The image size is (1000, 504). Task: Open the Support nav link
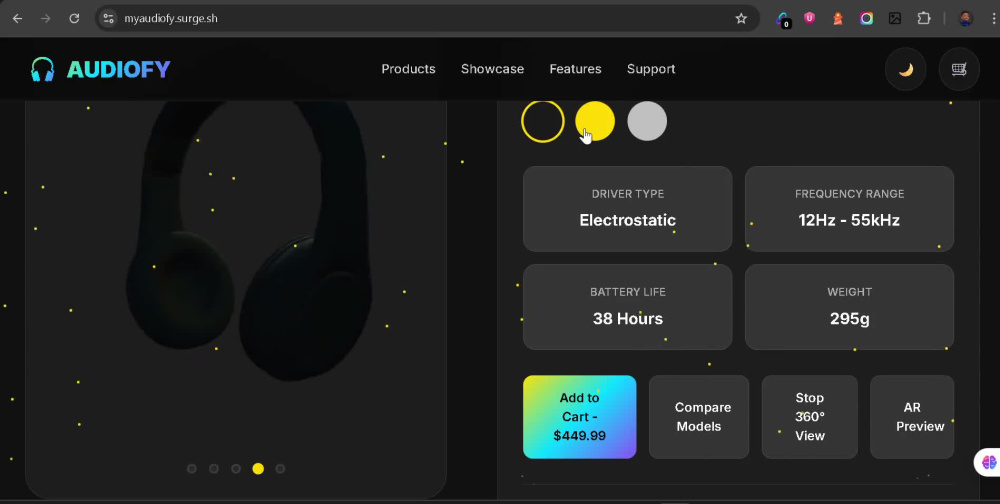pyautogui.click(x=651, y=69)
